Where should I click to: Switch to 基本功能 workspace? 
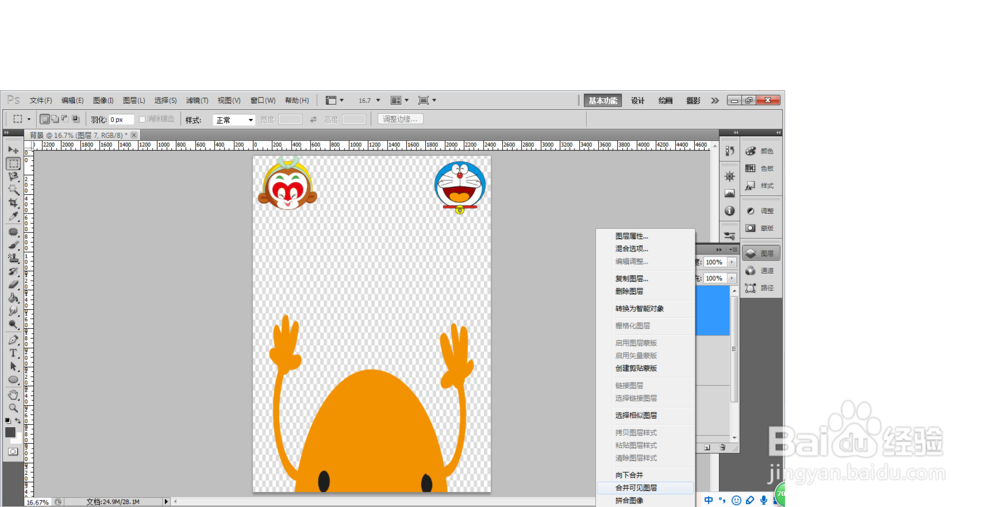(x=603, y=101)
